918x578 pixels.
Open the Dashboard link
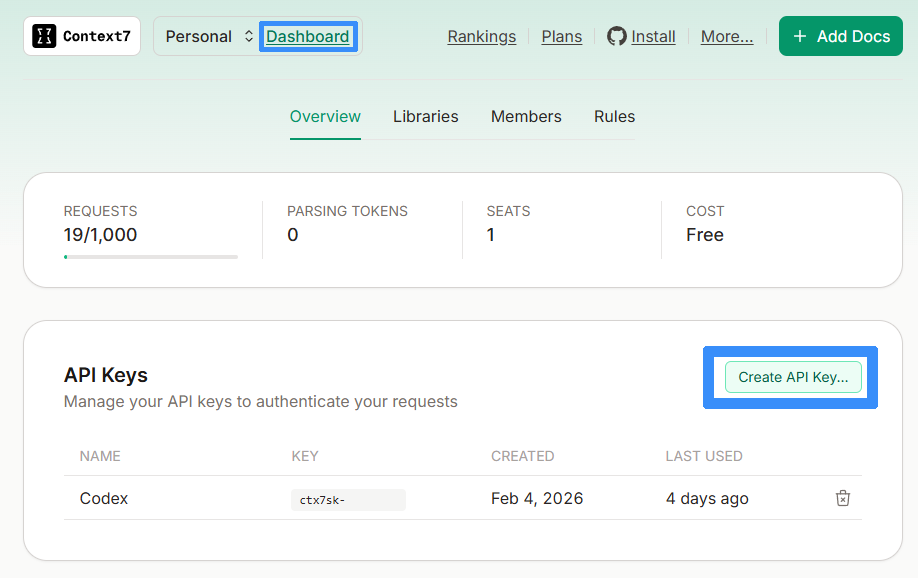point(308,37)
